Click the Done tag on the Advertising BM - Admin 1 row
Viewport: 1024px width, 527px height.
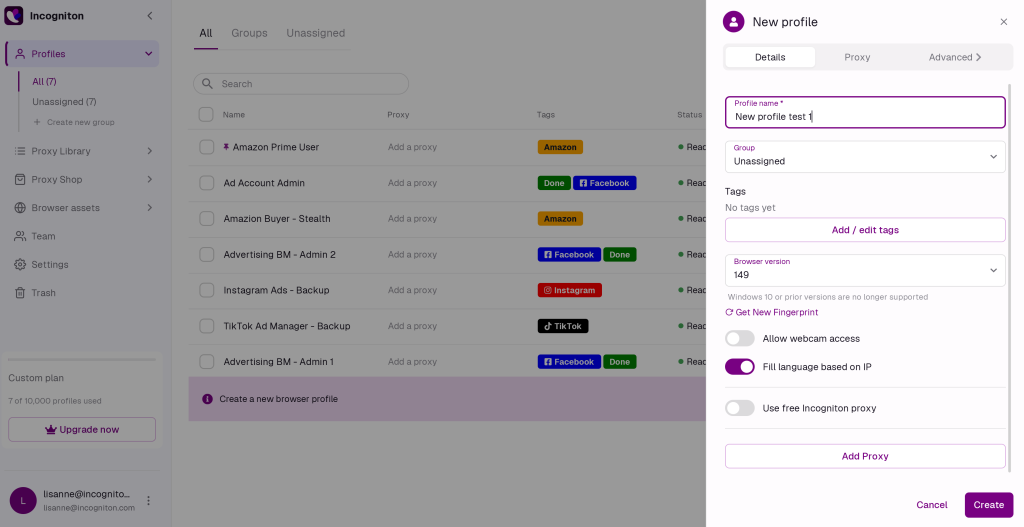[x=620, y=362]
